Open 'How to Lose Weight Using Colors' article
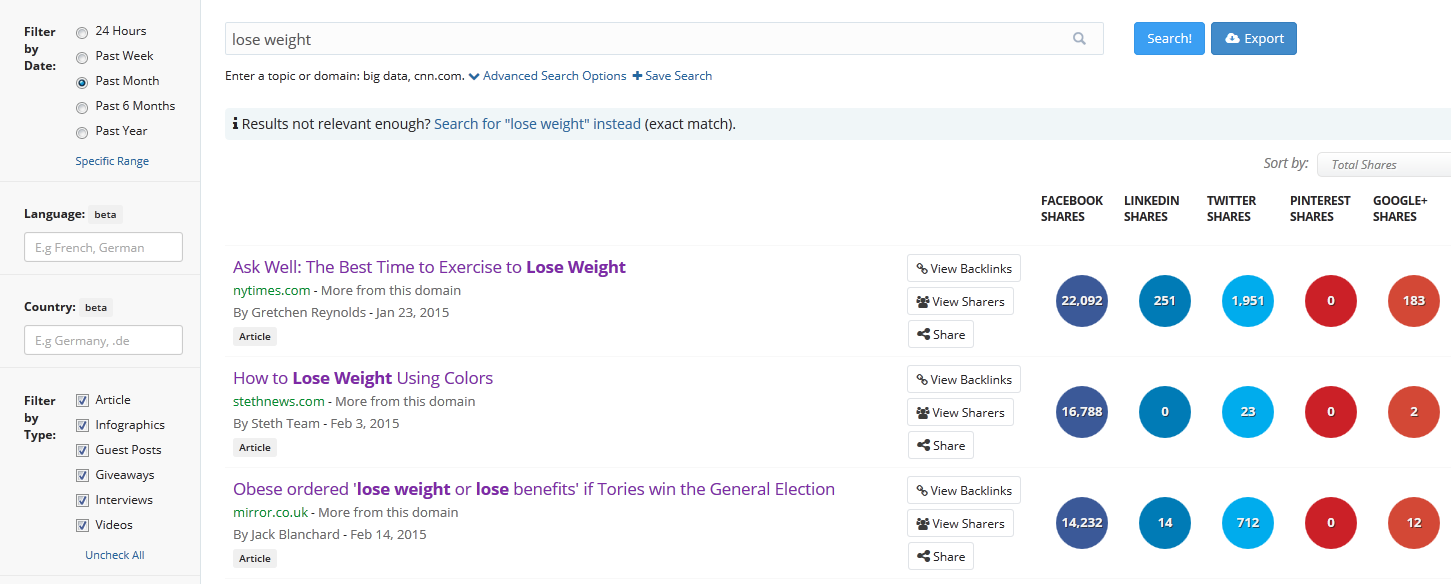 363,378
